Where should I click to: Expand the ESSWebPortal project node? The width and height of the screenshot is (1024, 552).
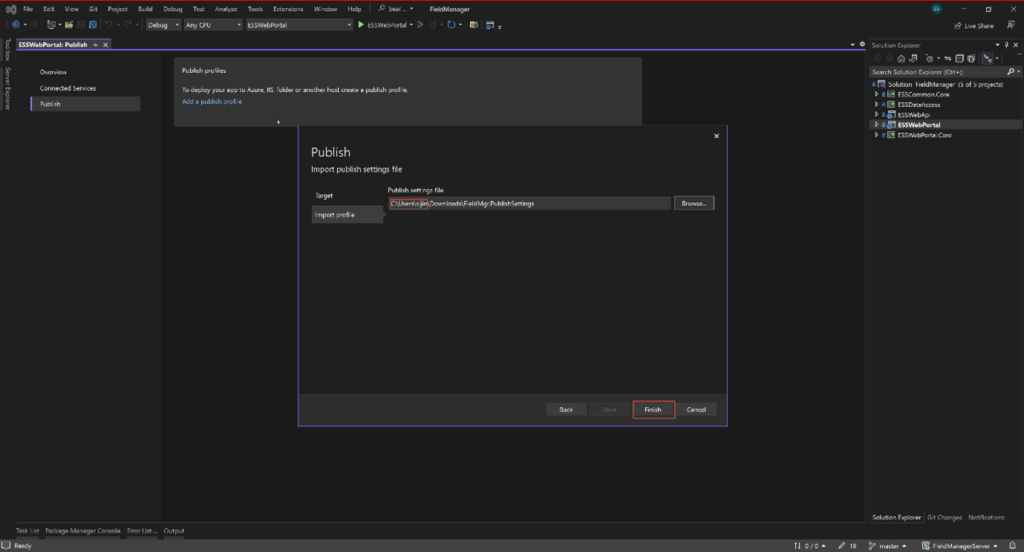click(x=876, y=125)
